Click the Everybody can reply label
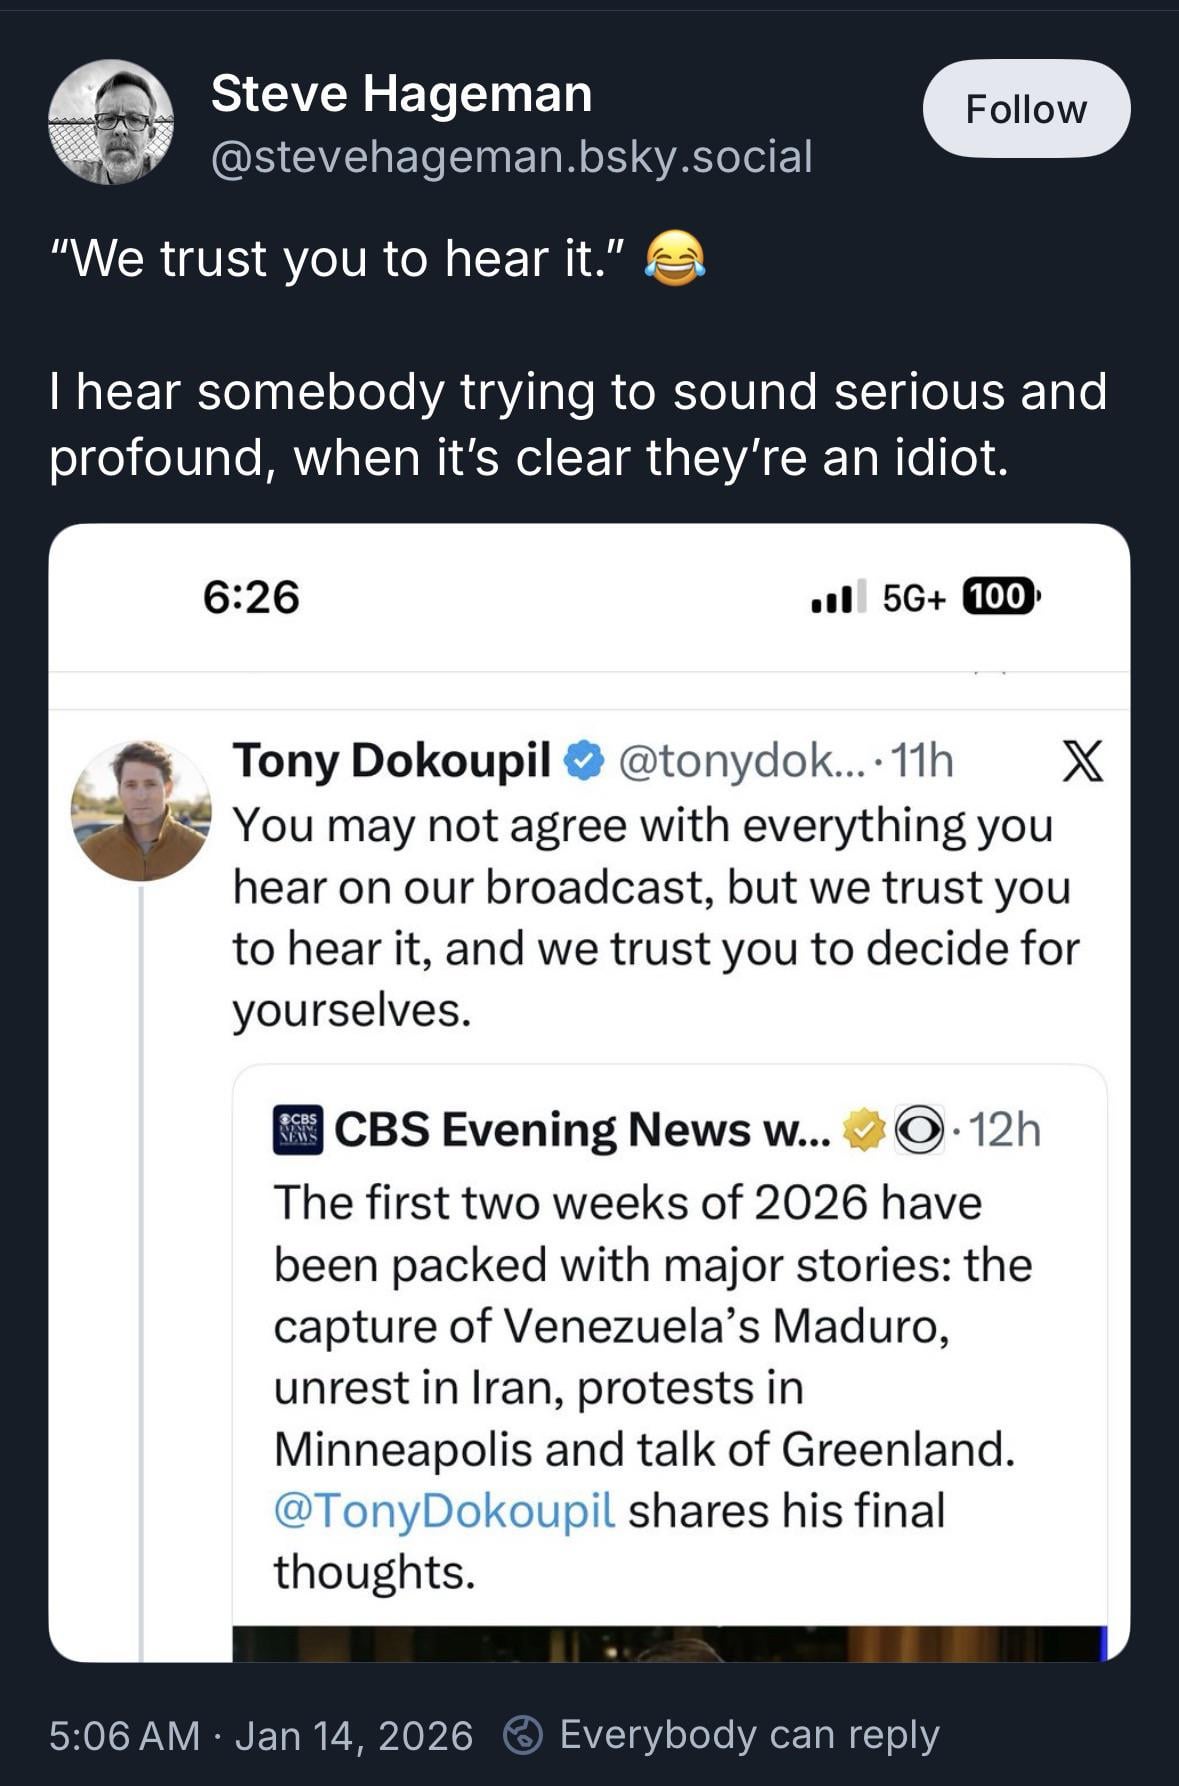Viewport: 1179px width, 1786px height. click(749, 1735)
